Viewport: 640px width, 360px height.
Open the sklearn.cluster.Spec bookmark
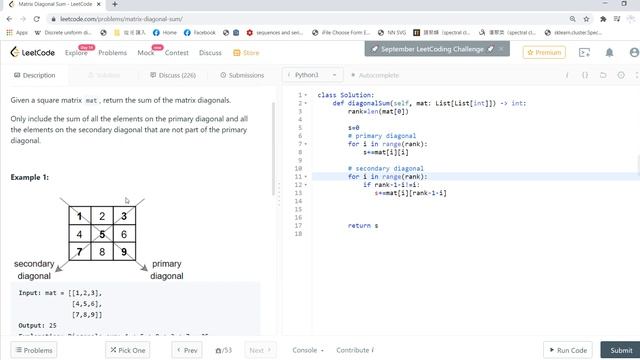(x=573, y=32)
